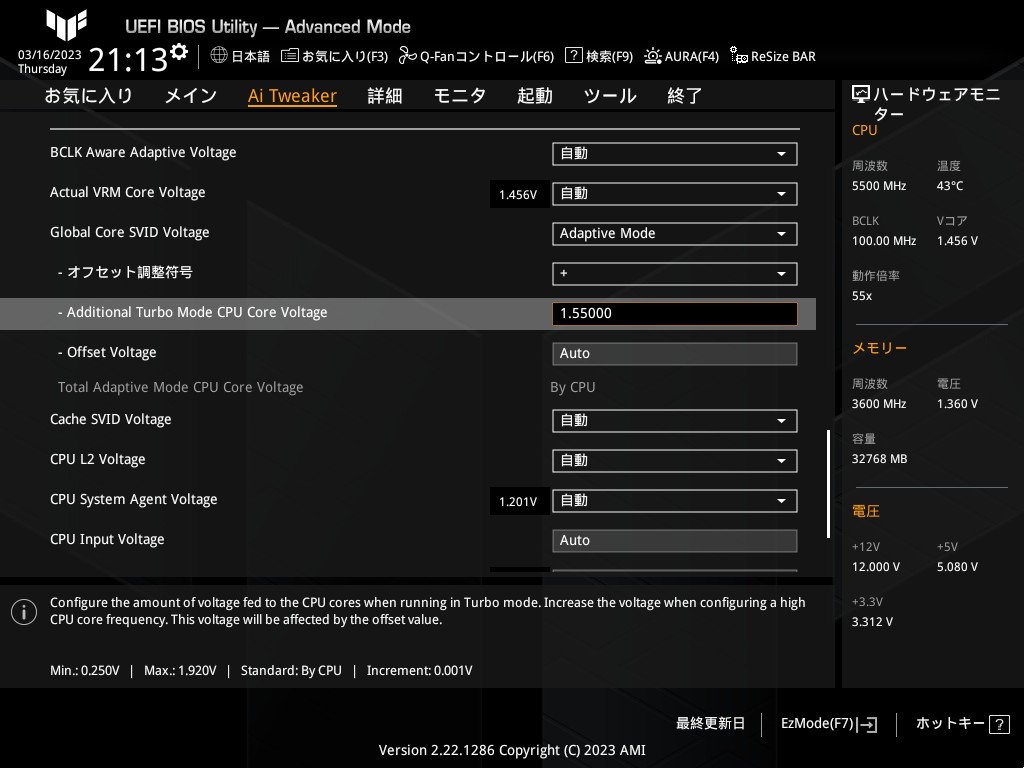The width and height of the screenshot is (1024, 768).
Task: Click the 03/16/2023 date
Action: coord(50,55)
